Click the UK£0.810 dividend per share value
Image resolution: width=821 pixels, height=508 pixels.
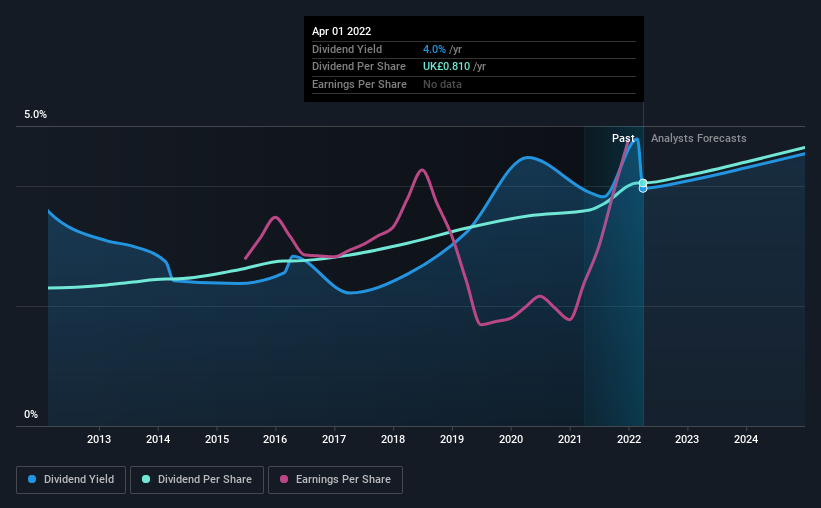click(x=446, y=67)
